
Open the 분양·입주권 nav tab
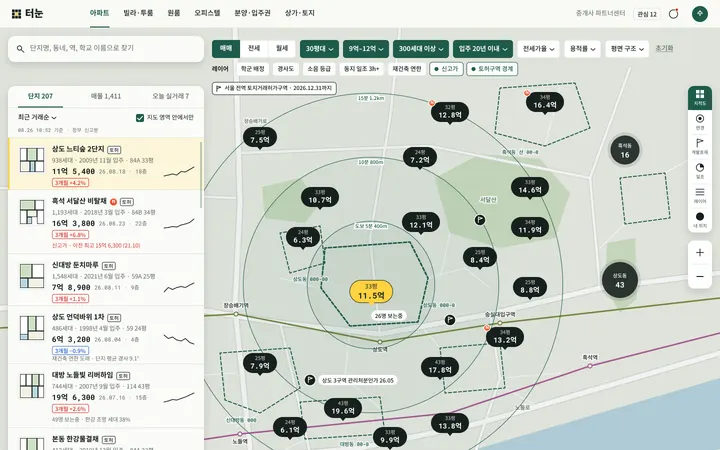pyautogui.click(x=253, y=13)
